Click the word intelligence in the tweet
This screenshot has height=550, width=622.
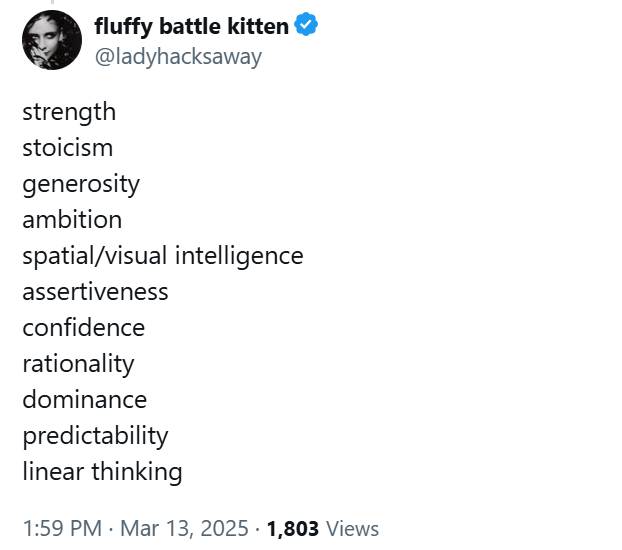tap(239, 256)
